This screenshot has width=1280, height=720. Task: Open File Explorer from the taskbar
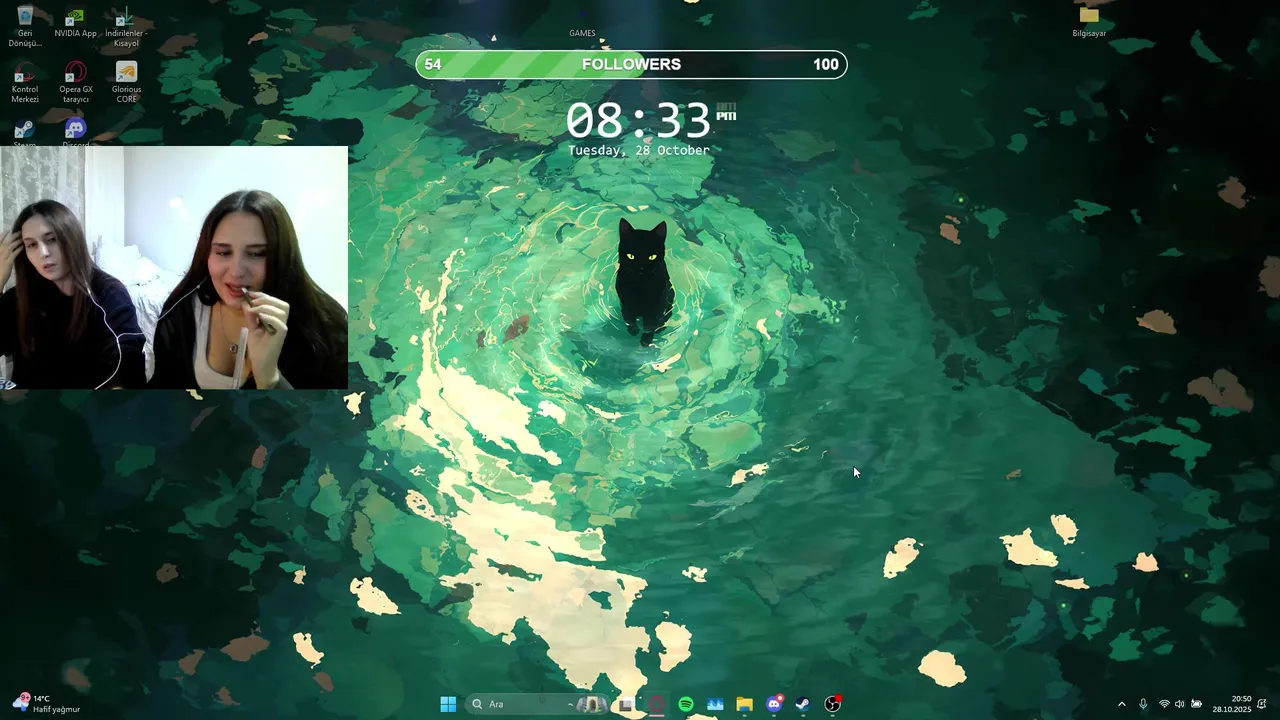(744, 704)
